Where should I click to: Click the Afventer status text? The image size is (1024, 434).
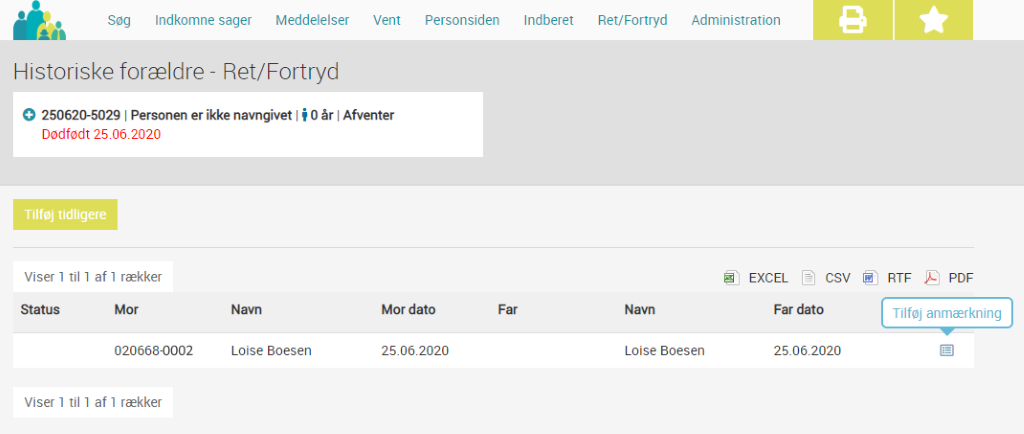pyautogui.click(x=368, y=116)
